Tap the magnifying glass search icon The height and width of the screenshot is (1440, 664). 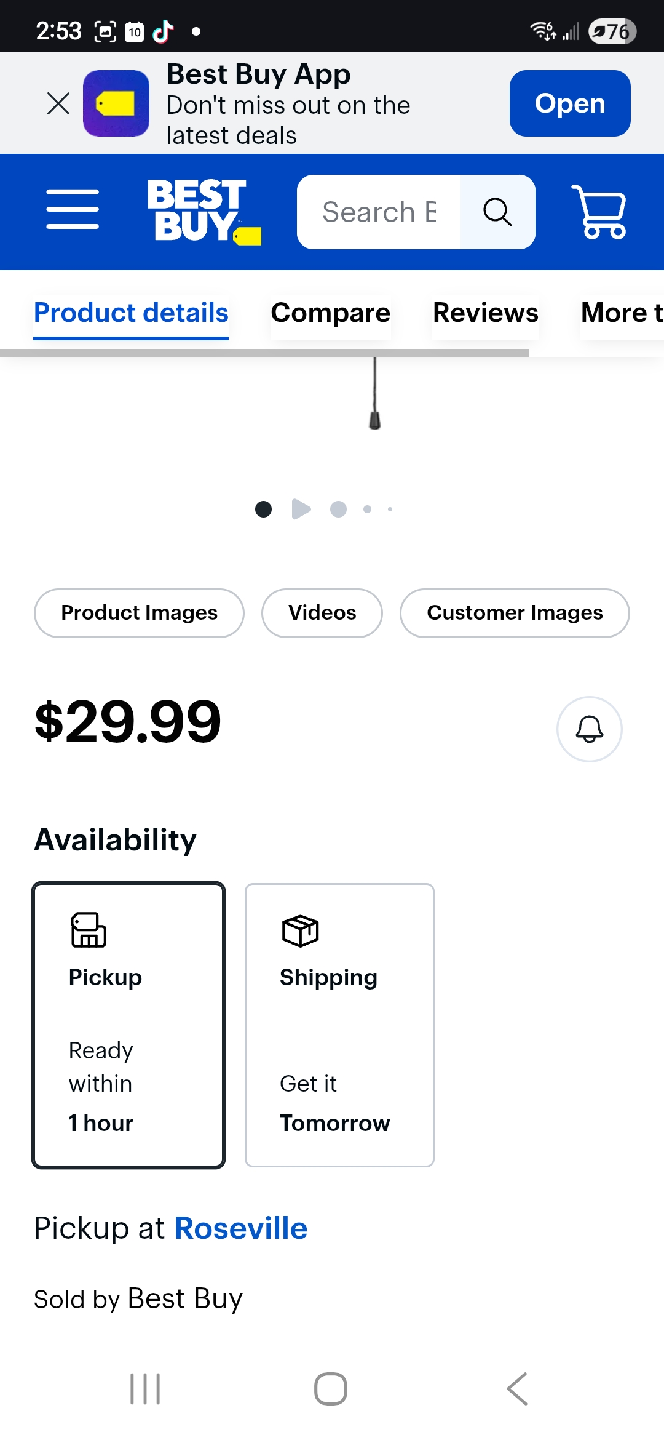[497, 212]
